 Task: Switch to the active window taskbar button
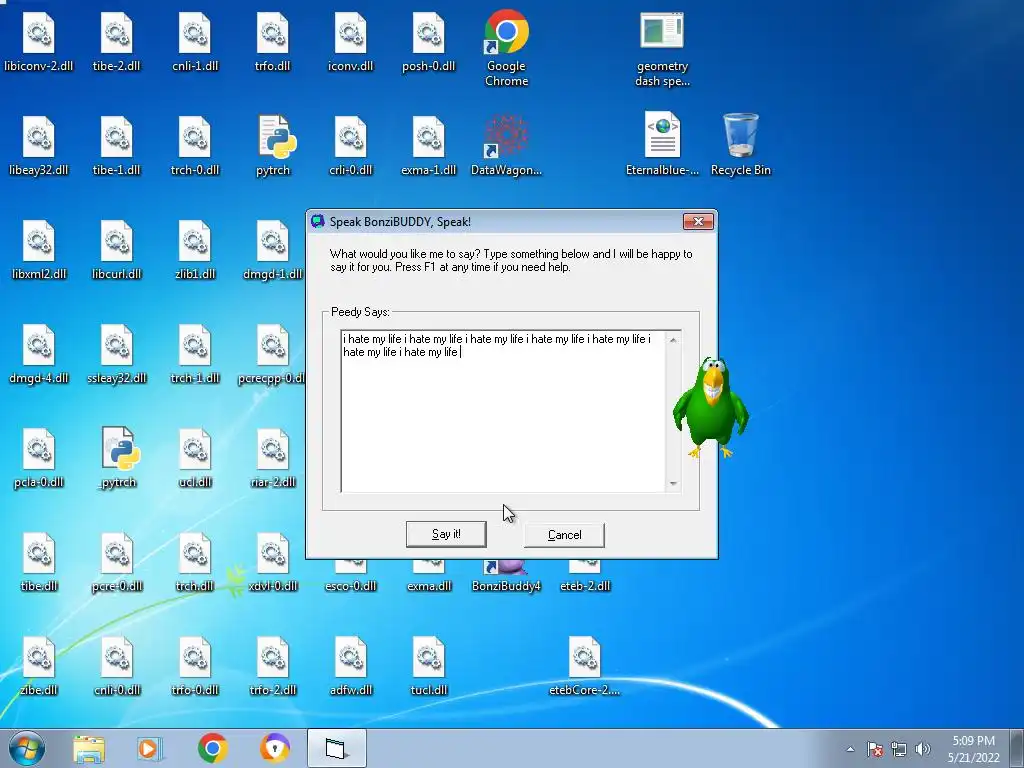pos(337,748)
